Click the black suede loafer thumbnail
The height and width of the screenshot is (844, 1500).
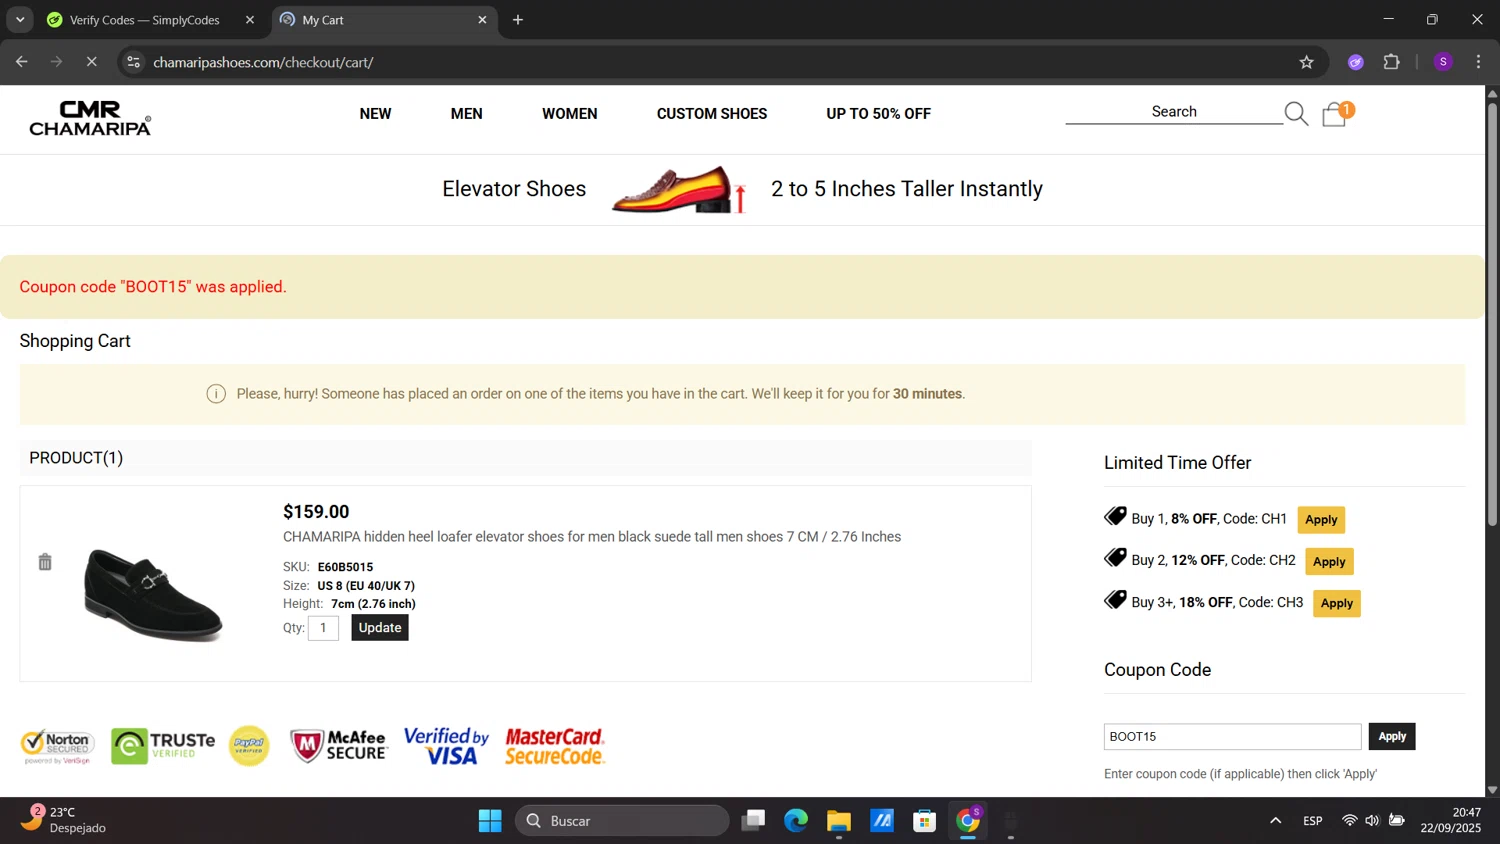(152, 594)
